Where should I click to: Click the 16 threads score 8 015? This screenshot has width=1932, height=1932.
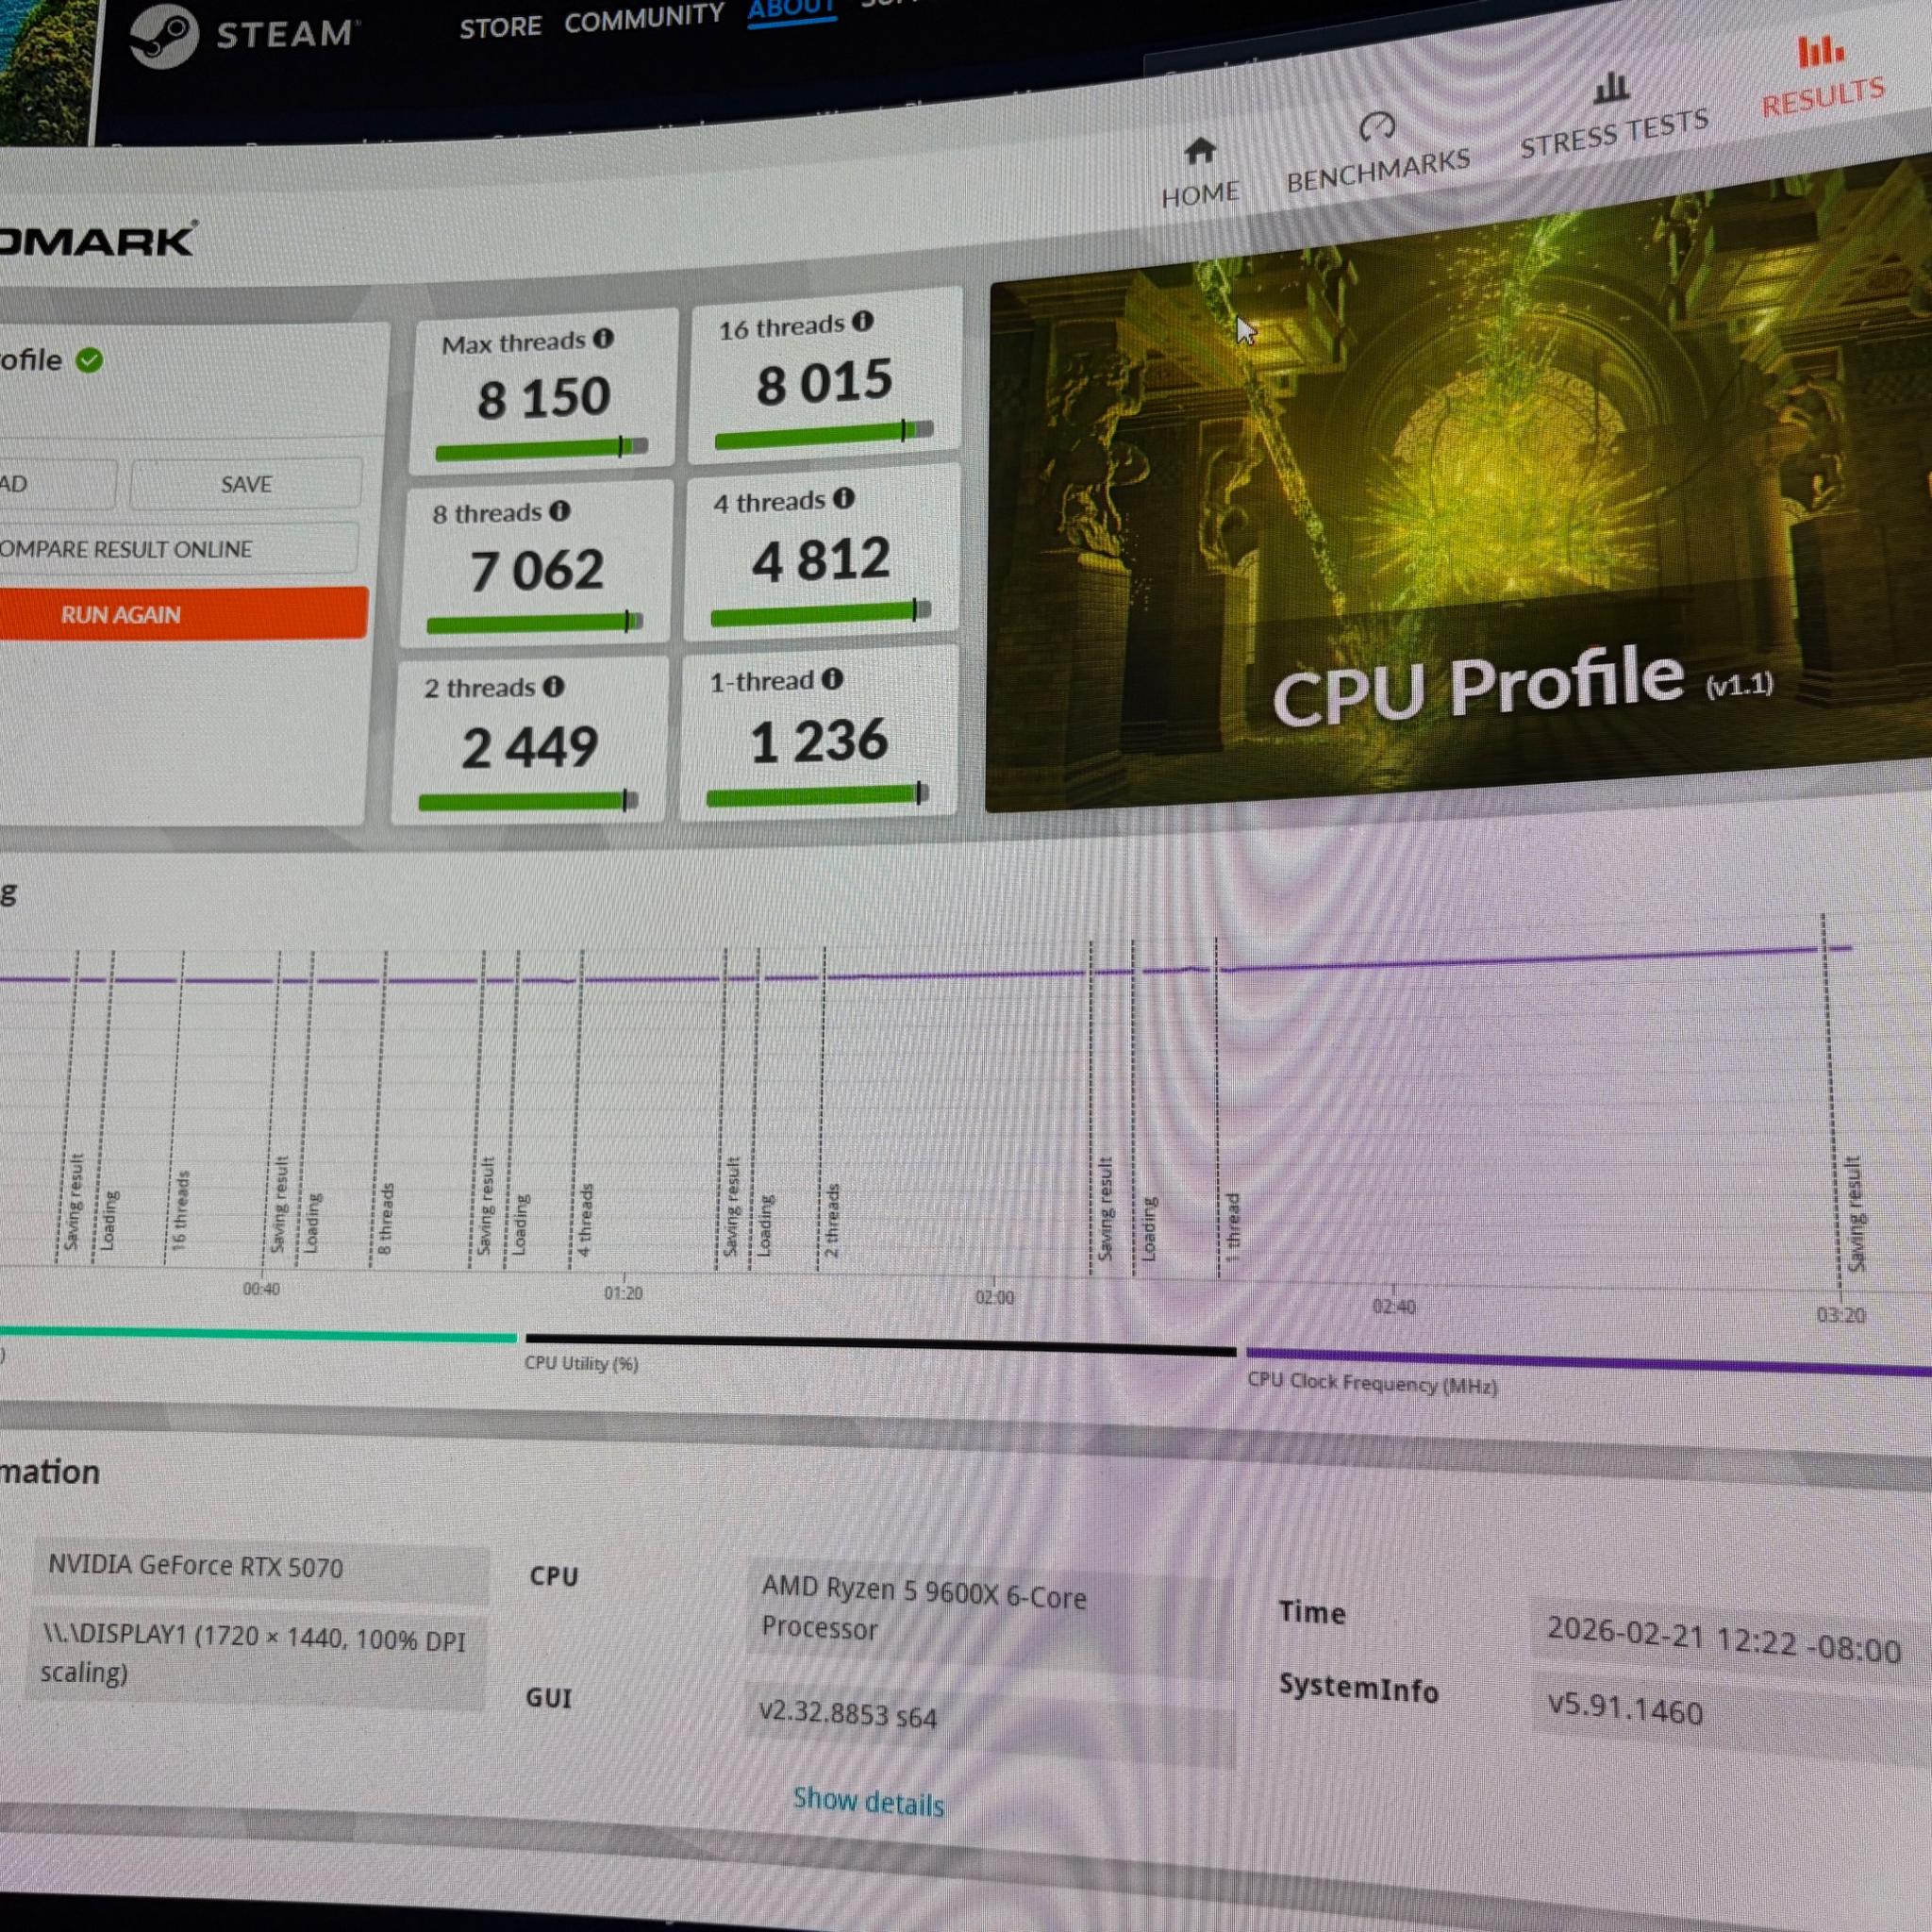[x=824, y=382]
